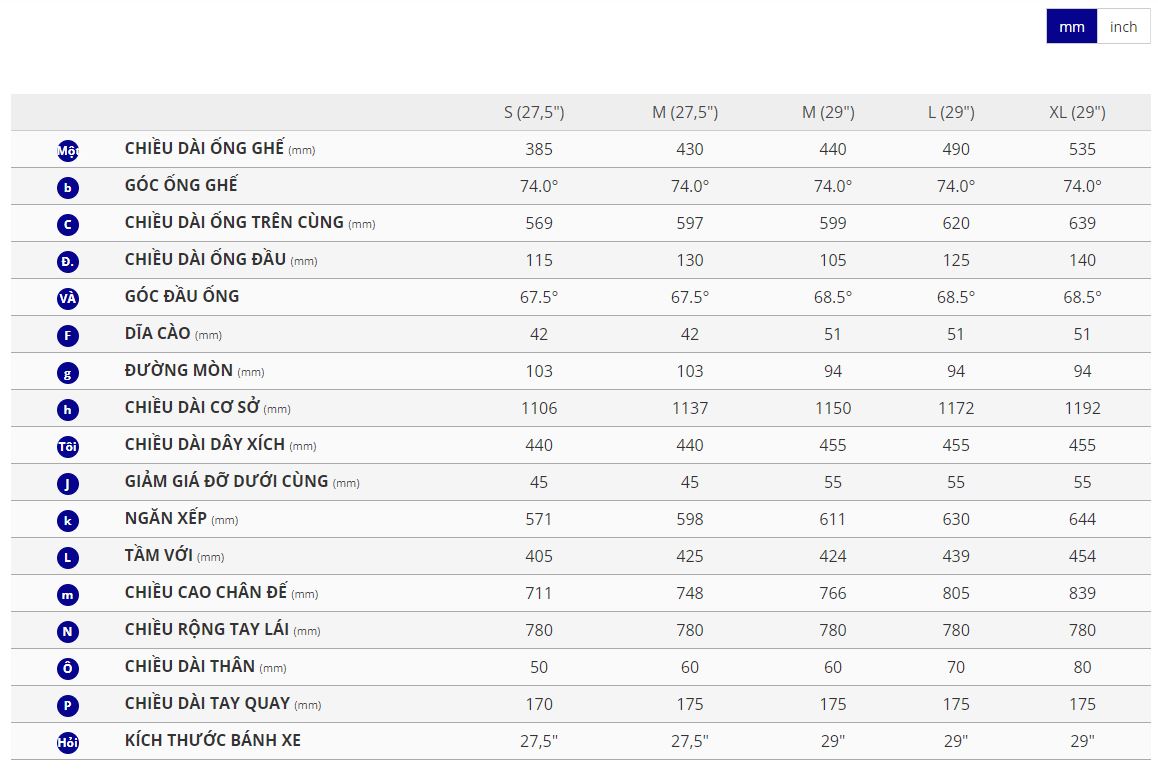Click the 'h' icon beside CHIỀU DÀI CƠ SỞ
This screenshot has height=769, width=1158.
point(68,410)
